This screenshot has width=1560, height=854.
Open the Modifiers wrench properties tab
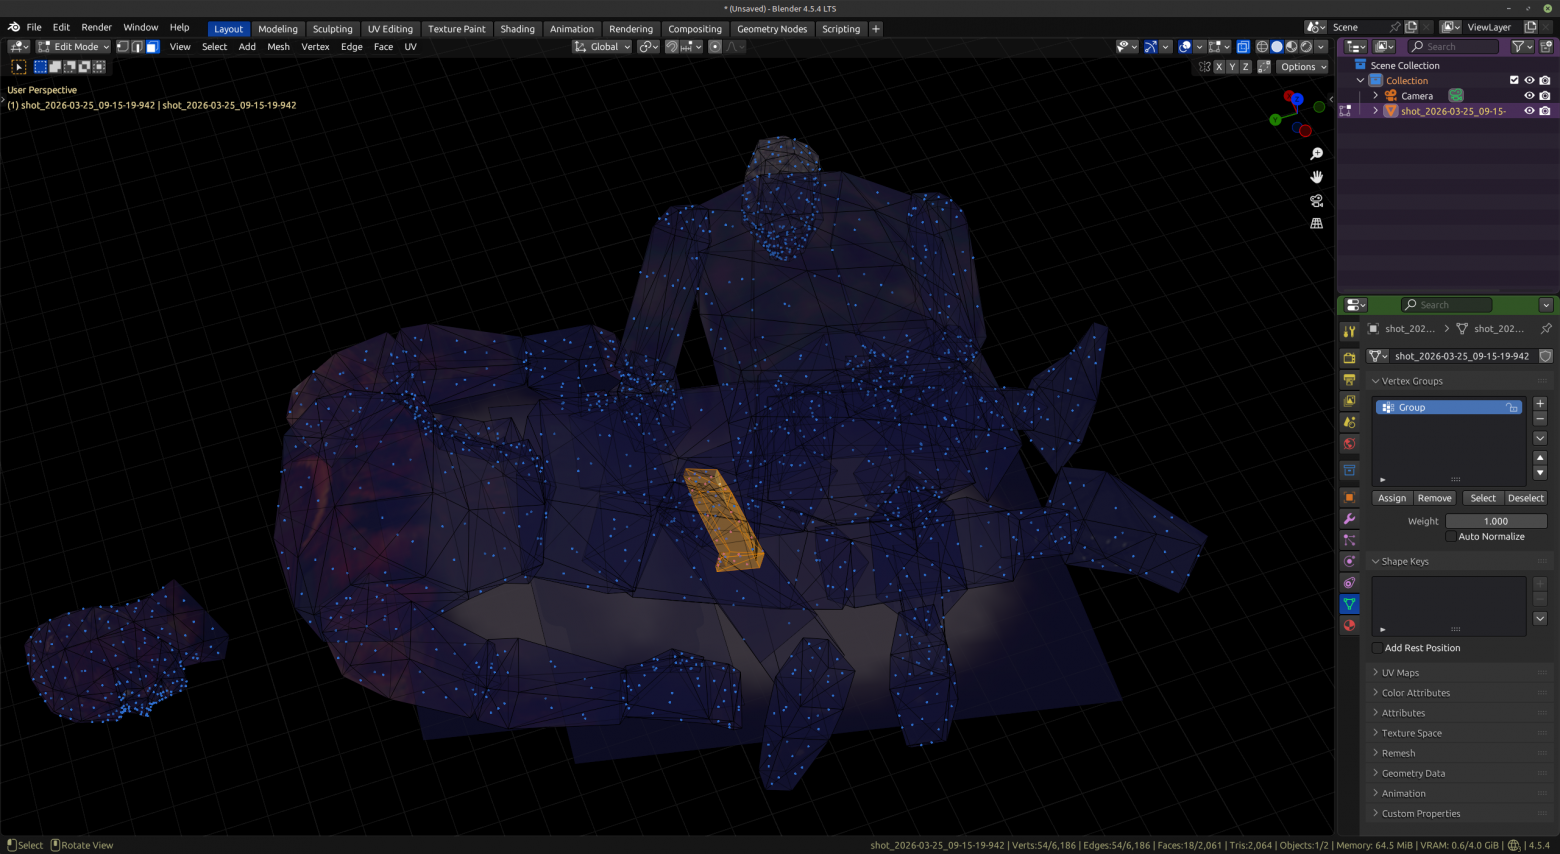[1349, 519]
